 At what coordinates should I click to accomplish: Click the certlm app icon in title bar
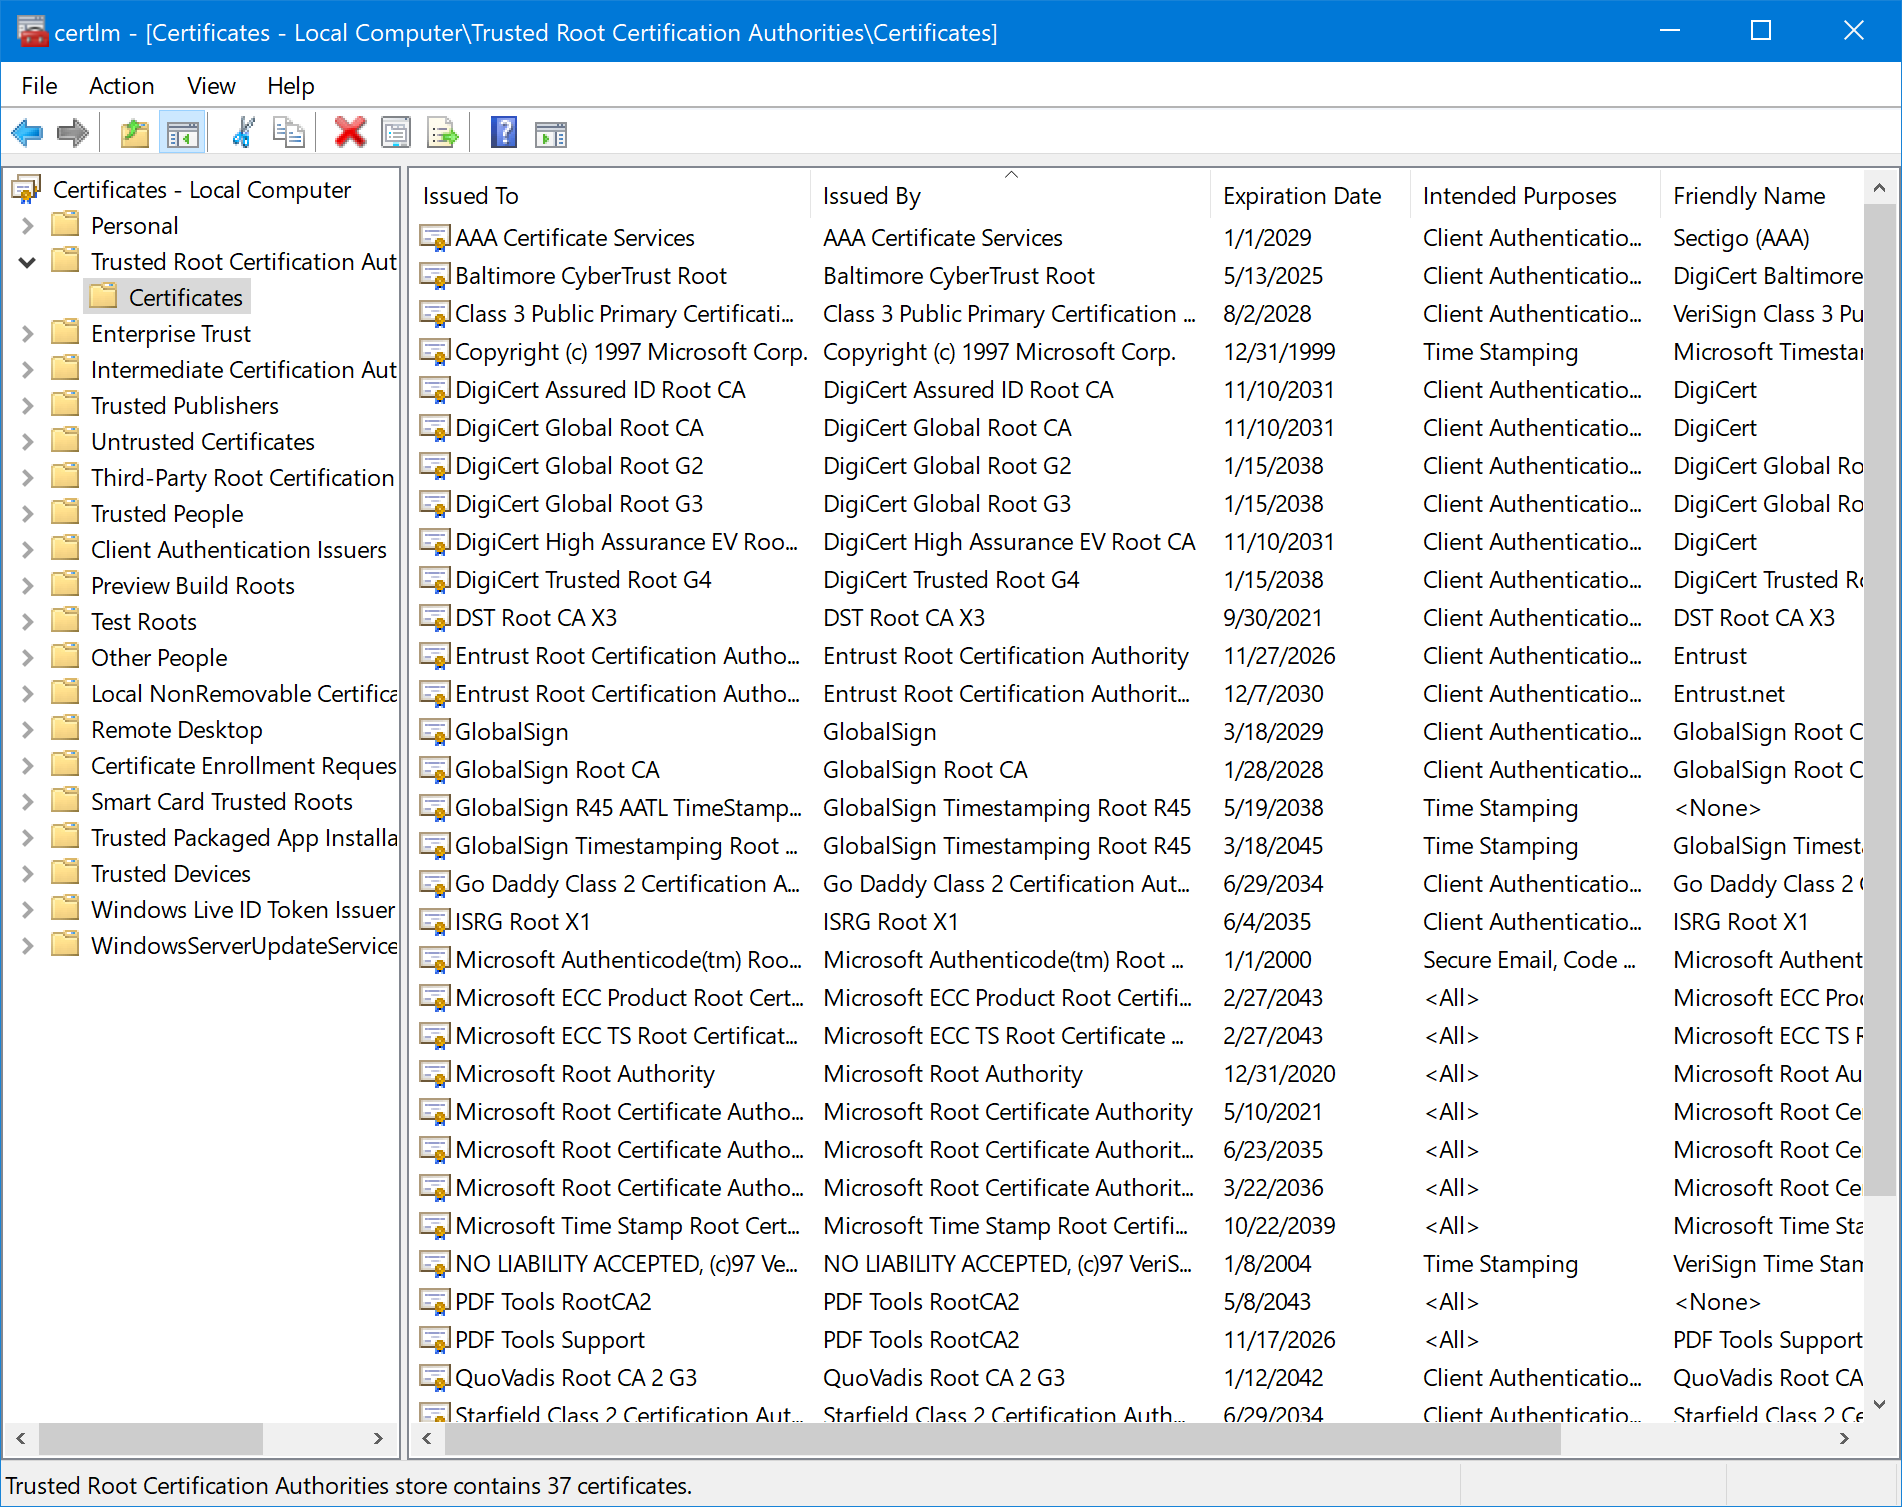(32, 32)
